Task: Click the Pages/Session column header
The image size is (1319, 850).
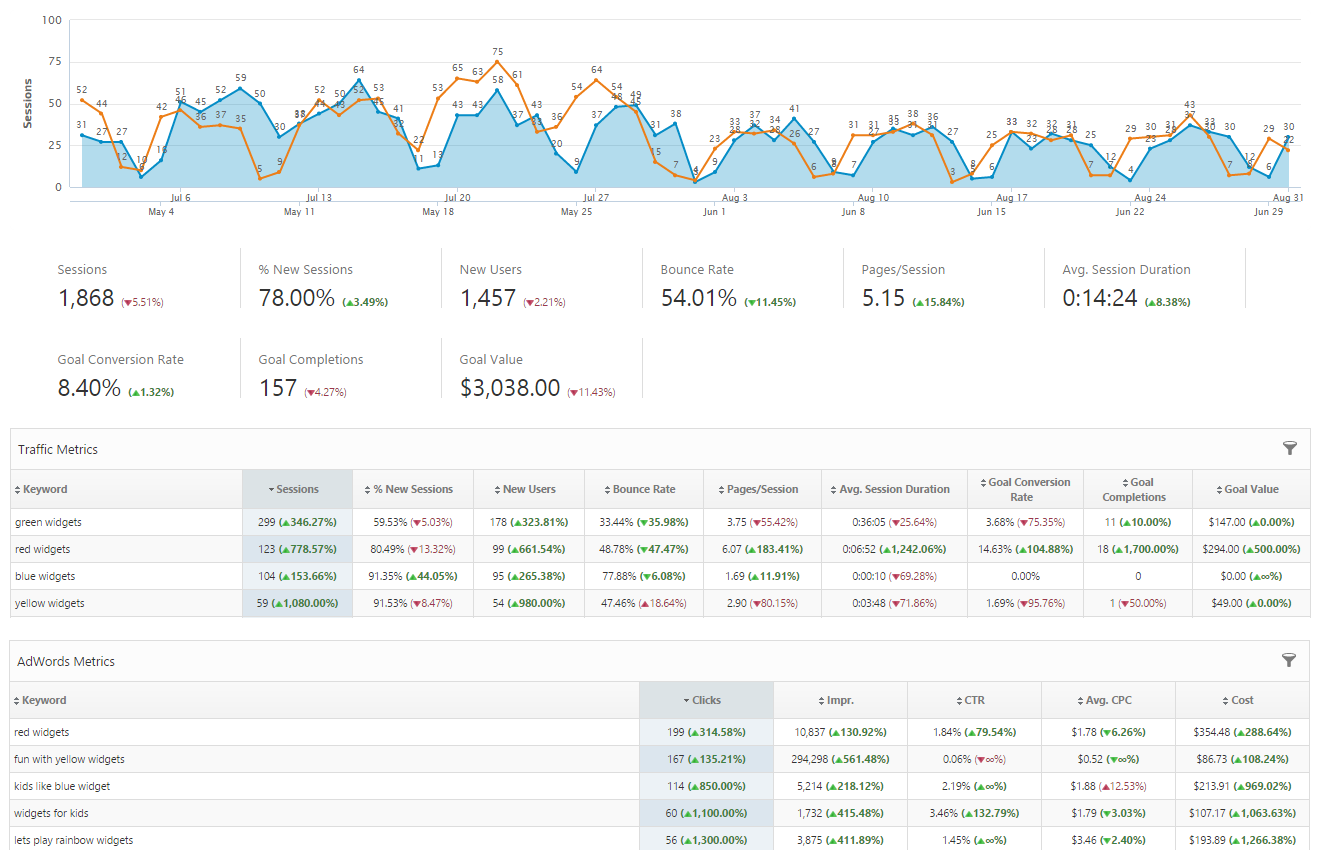Action: 762,489
